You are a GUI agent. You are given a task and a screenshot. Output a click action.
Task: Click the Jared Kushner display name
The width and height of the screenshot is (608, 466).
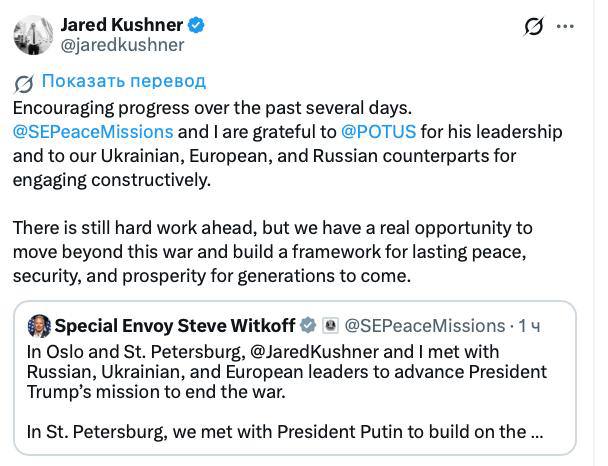(122, 25)
